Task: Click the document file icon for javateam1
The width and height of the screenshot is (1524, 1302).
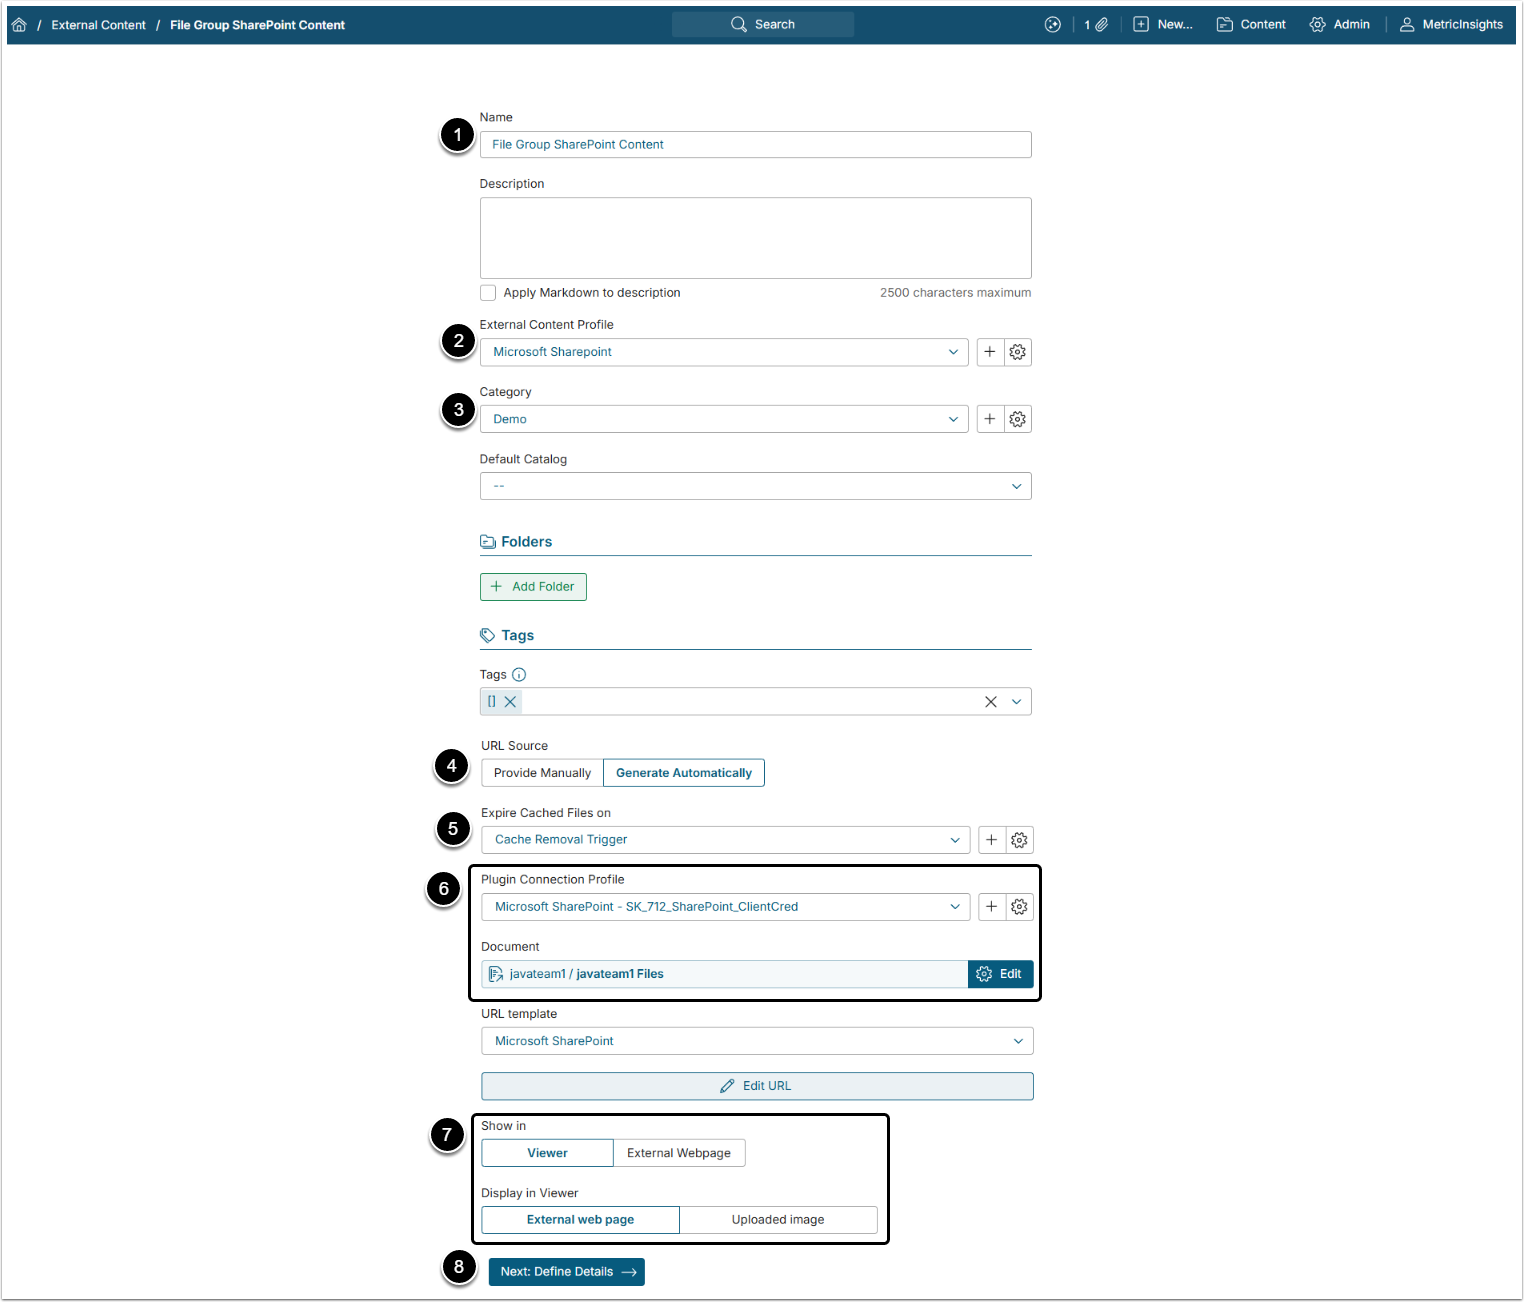Action: click(496, 974)
